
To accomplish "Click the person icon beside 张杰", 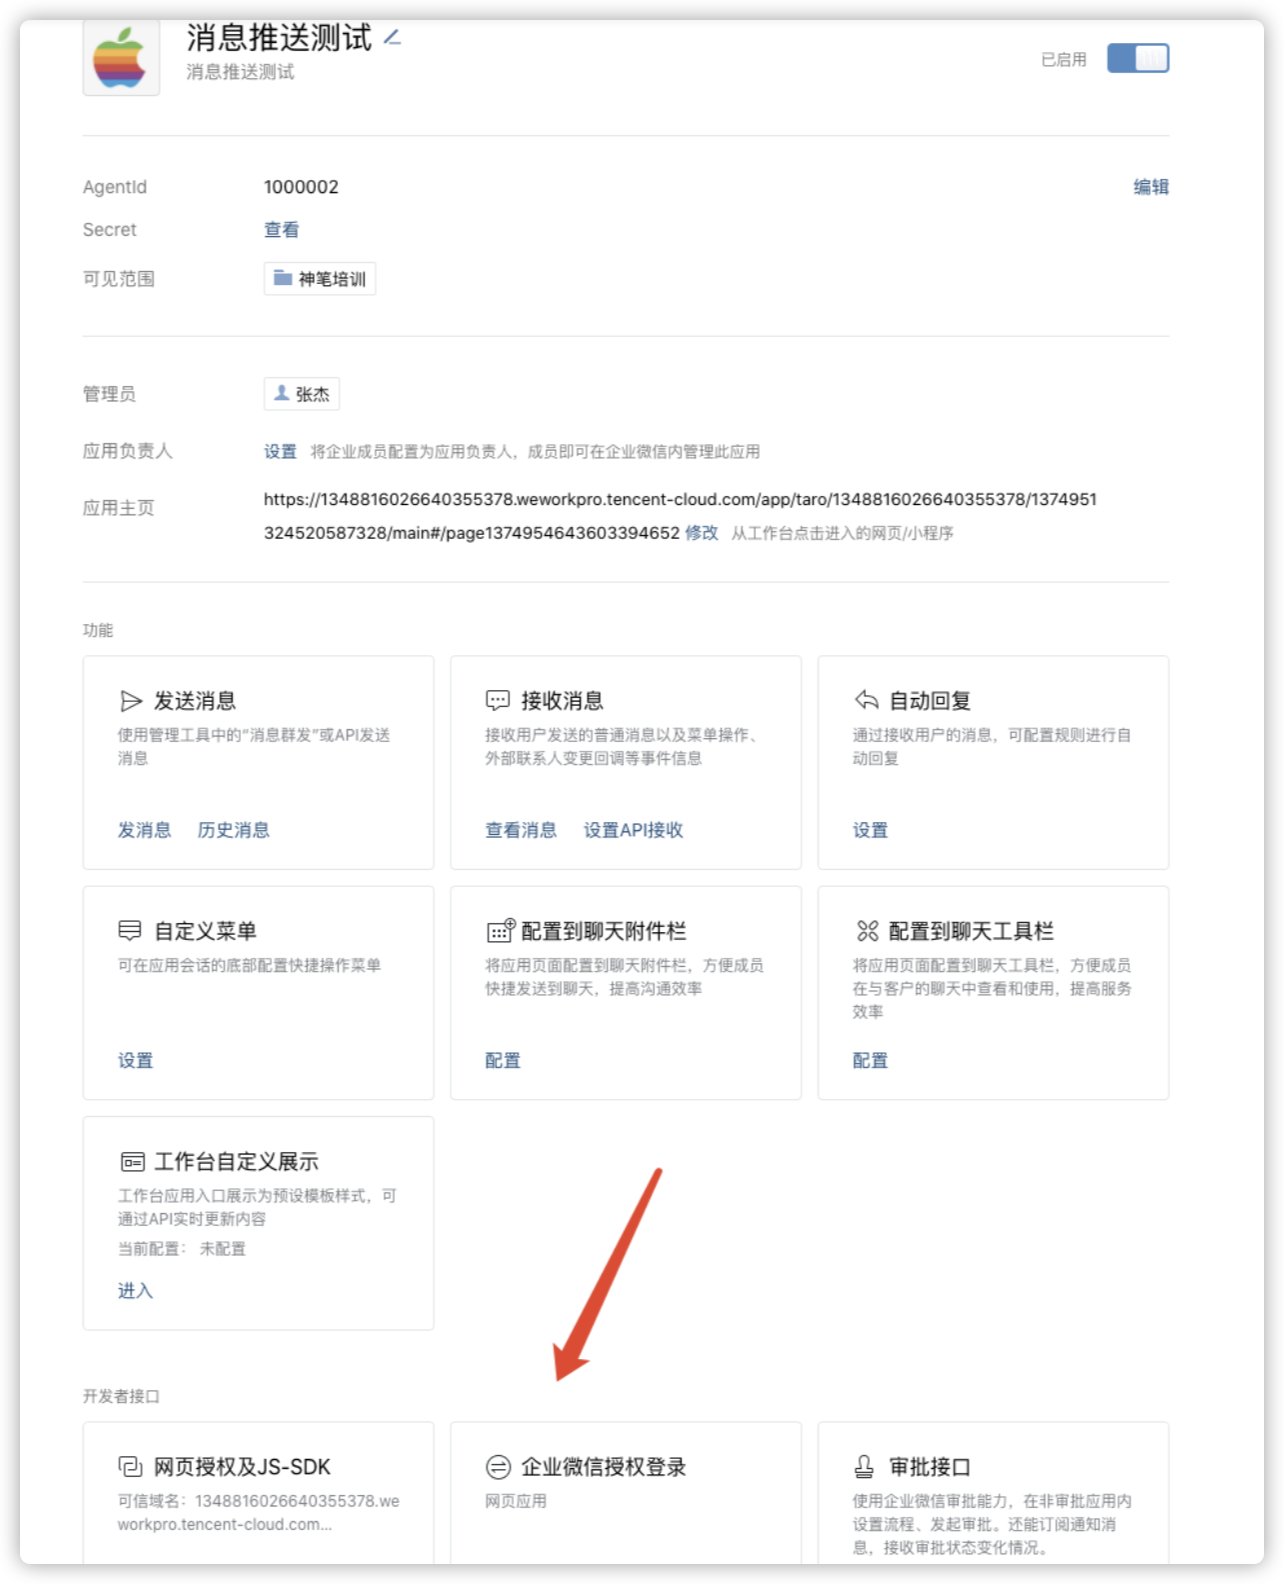I will [282, 393].
